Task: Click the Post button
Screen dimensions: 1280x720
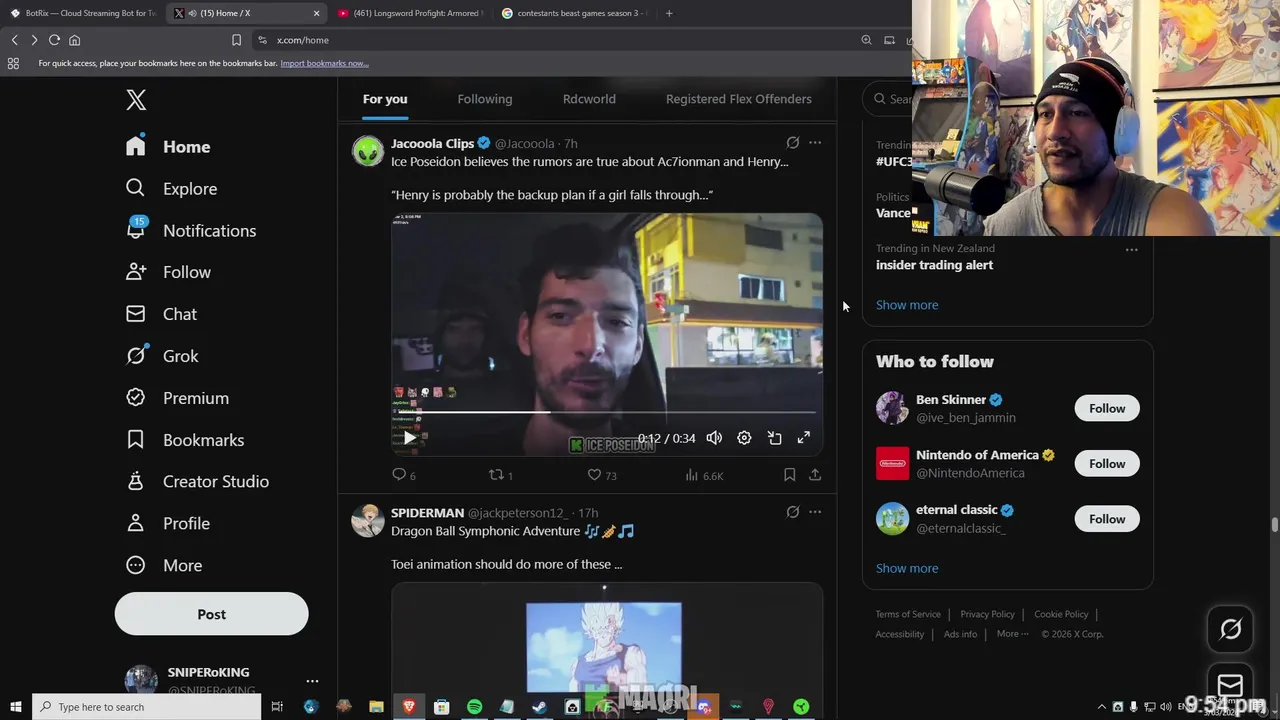Action: [211, 614]
